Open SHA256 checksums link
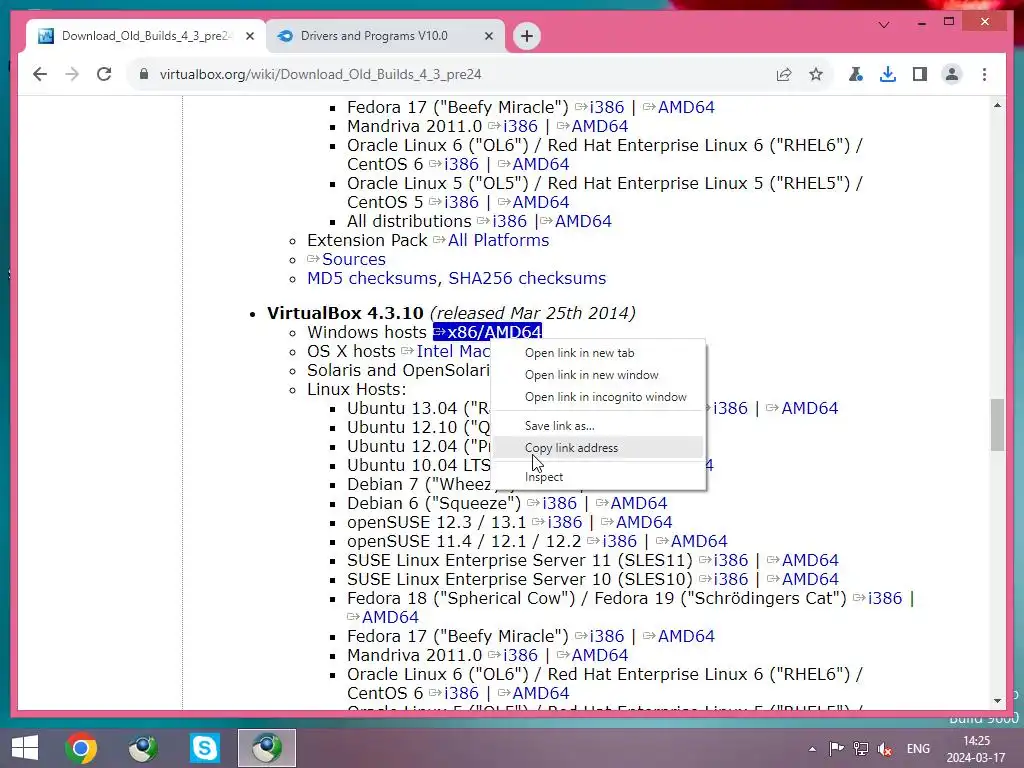1024x768 pixels. tap(527, 278)
